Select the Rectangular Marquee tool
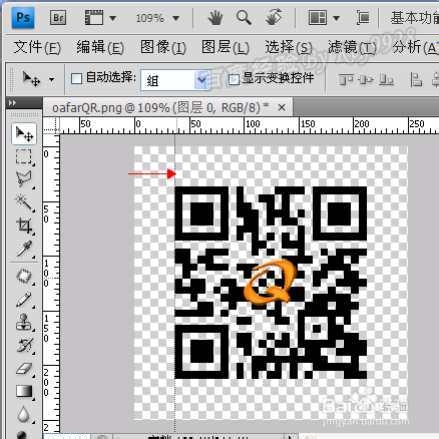 click(24, 157)
